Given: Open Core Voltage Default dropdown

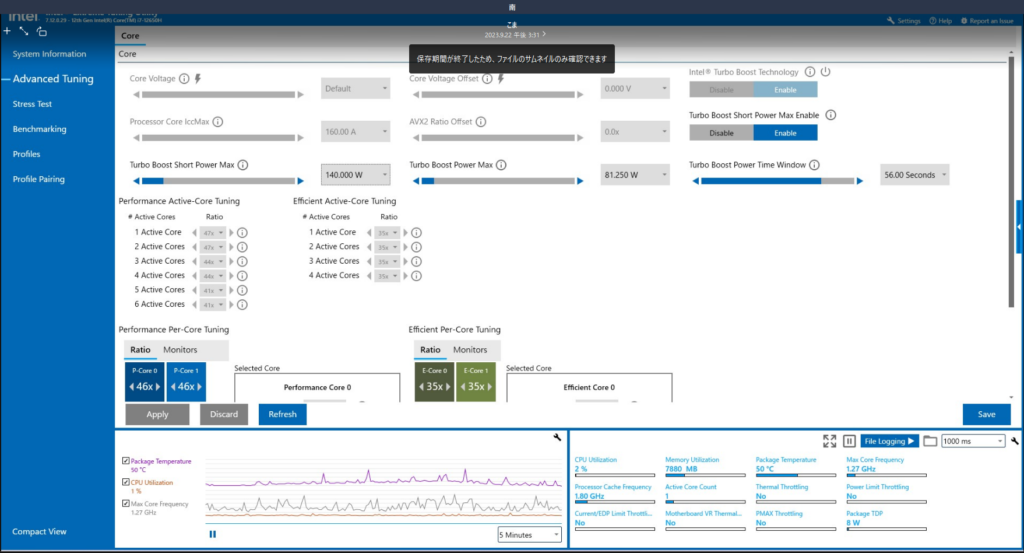Looking at the screenshot, I should [355, 88].
